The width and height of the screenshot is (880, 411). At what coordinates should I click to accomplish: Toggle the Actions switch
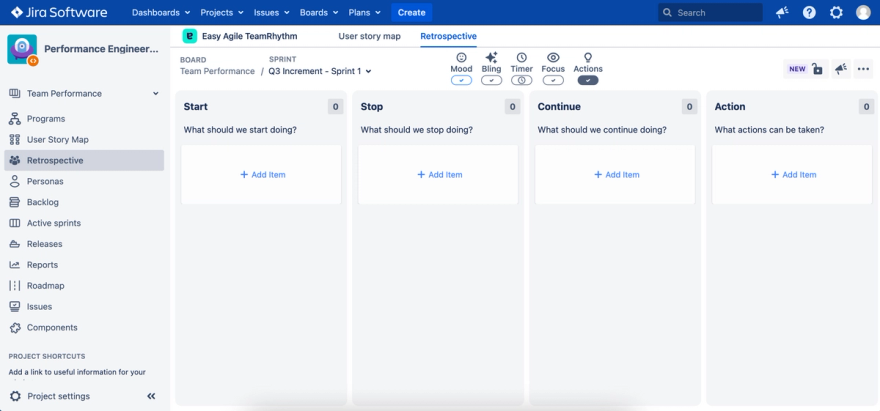(588, 80)
